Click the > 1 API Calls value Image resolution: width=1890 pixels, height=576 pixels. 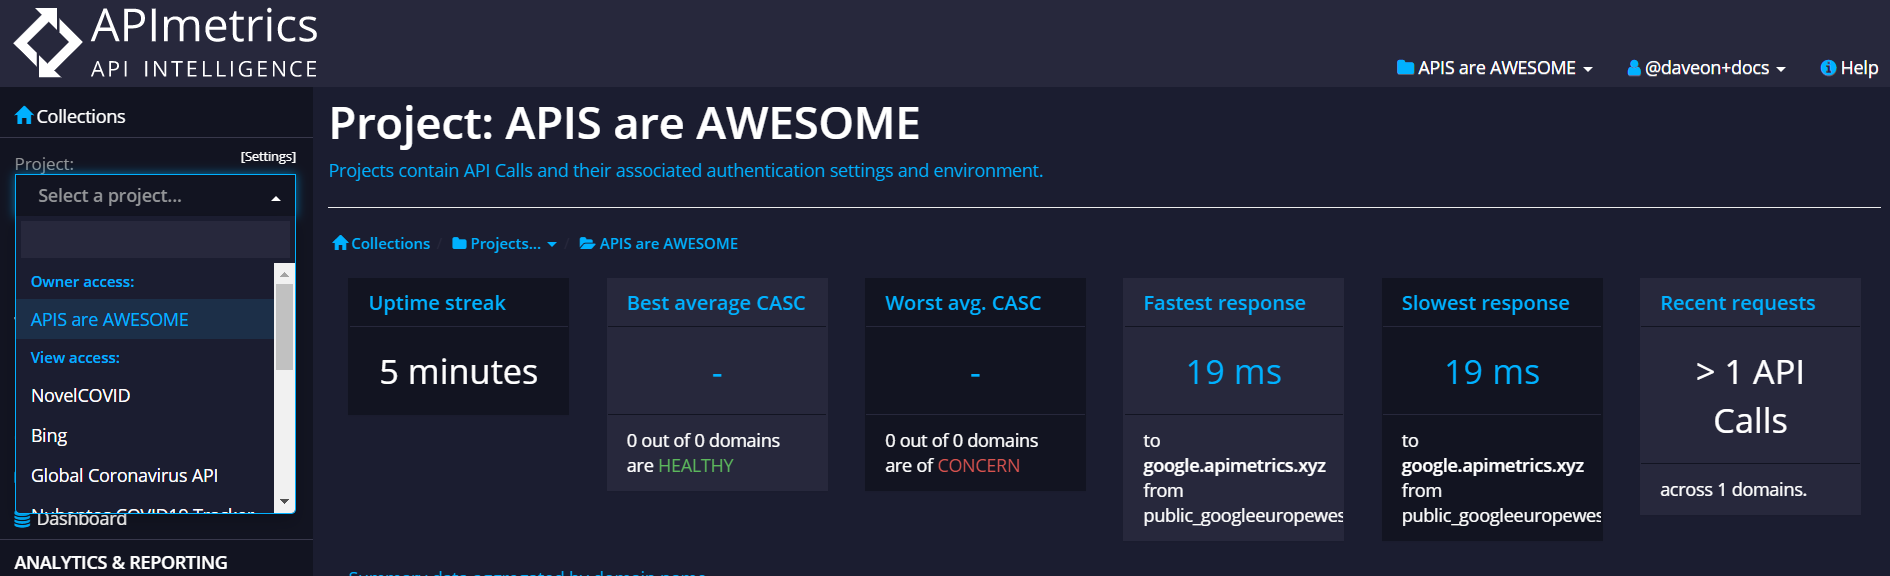(x=1750, y=396)
